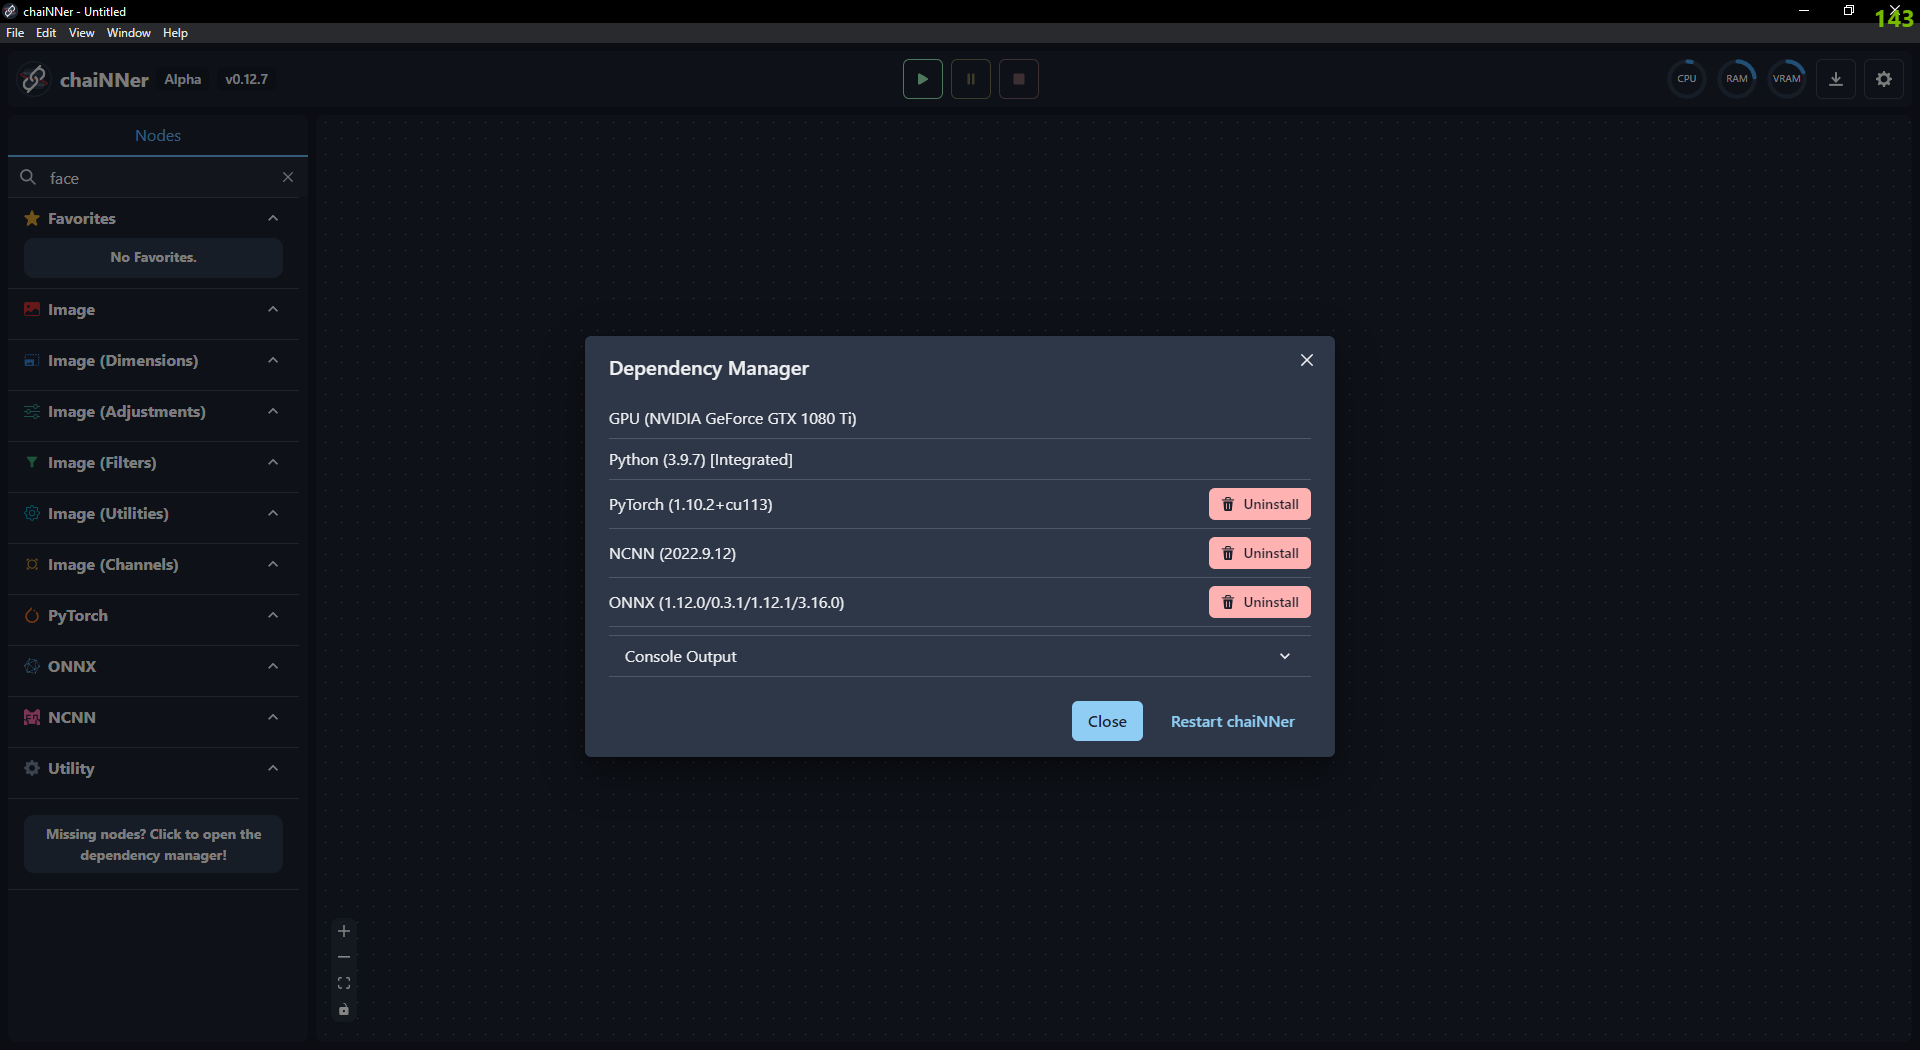The image size is (1920, 1050).
Task: Click the Restart chaiNNer button
Action: point(1231,720)
